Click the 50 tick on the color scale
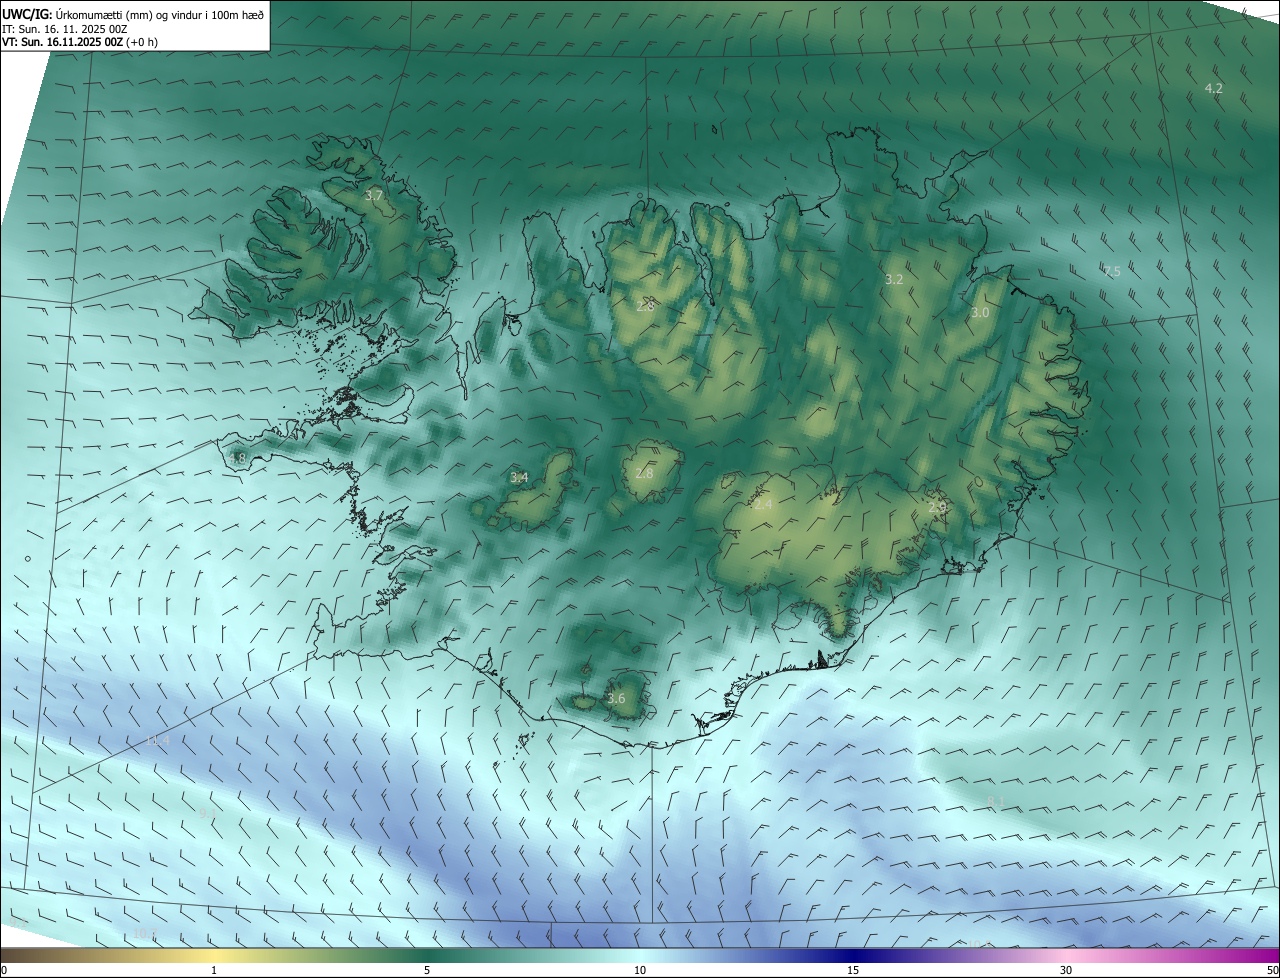1280x978 pixels. (1272, 970)
